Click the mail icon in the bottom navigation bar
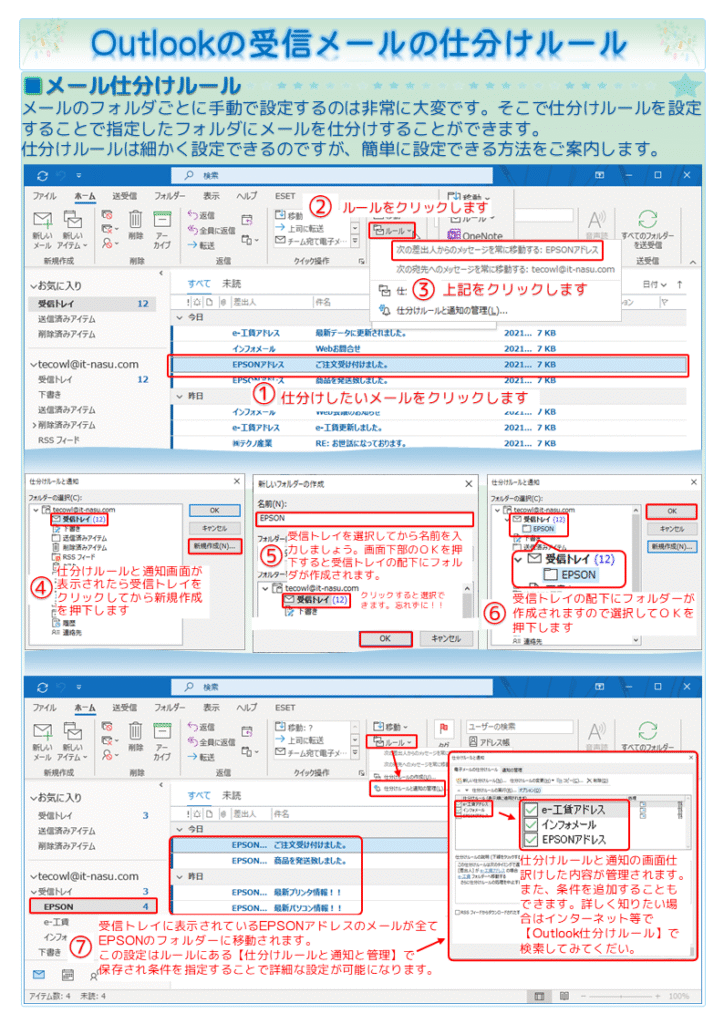The height and width of the screenshot is (1024, 724). (39, 973)
